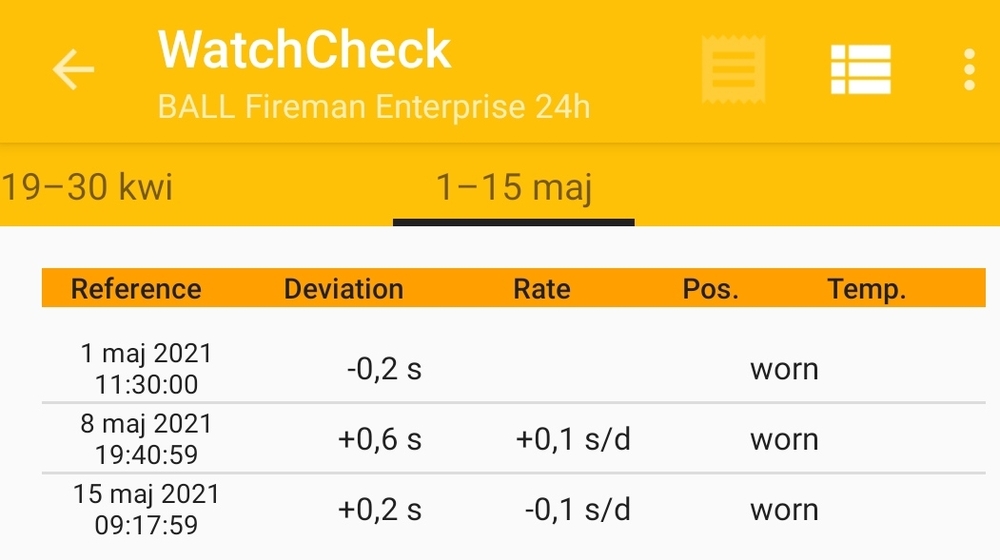Tap the +0,6 s deviation value
Screen dimensions: 1000x560
point(380,440)
